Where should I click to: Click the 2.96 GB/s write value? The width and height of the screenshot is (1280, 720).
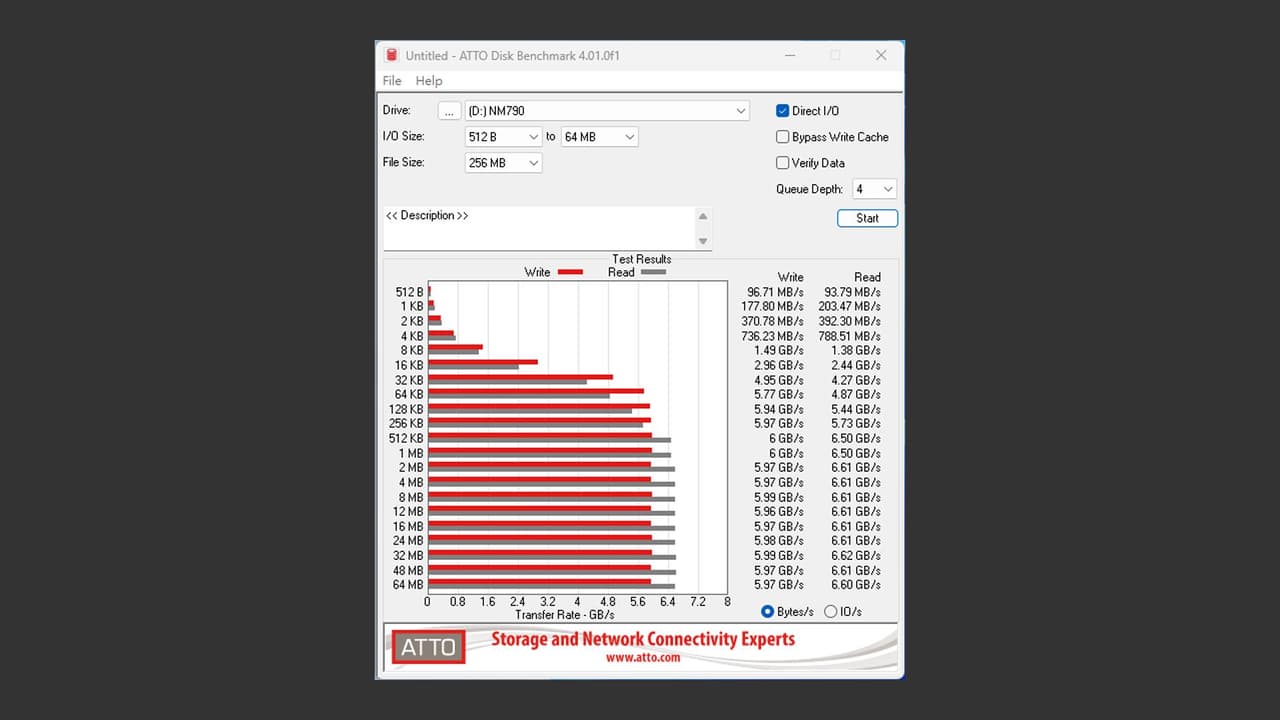tap(779, 366)
